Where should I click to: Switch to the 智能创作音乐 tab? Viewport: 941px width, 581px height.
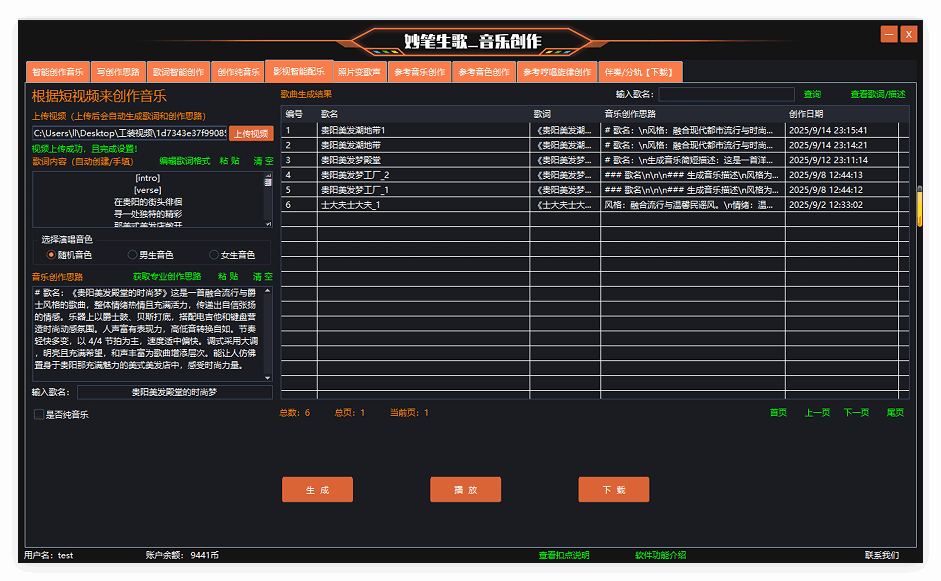point(58,72)
